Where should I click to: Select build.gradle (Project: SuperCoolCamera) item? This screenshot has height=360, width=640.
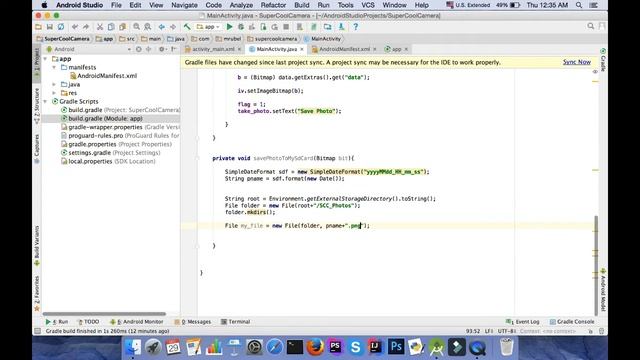[120, 110]
